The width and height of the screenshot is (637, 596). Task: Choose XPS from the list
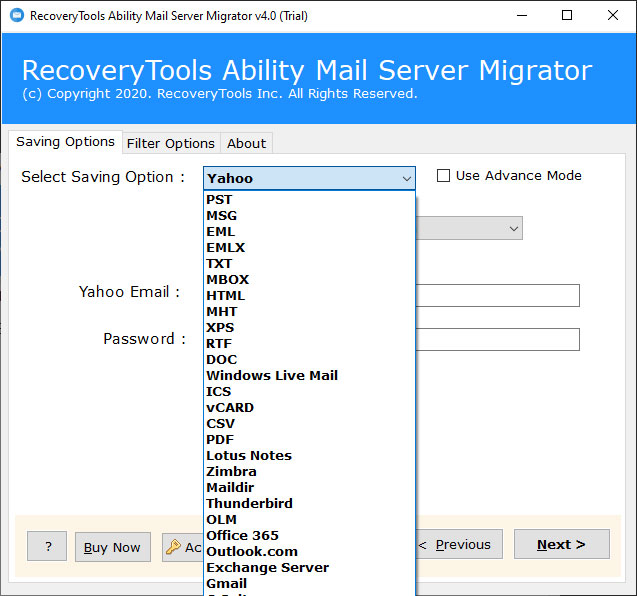[x=309, y=327]
